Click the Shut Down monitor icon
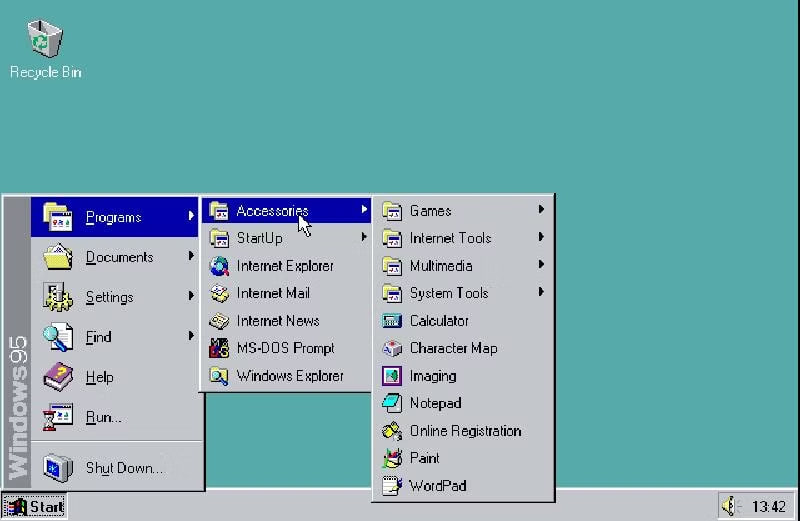 point(58,467)
